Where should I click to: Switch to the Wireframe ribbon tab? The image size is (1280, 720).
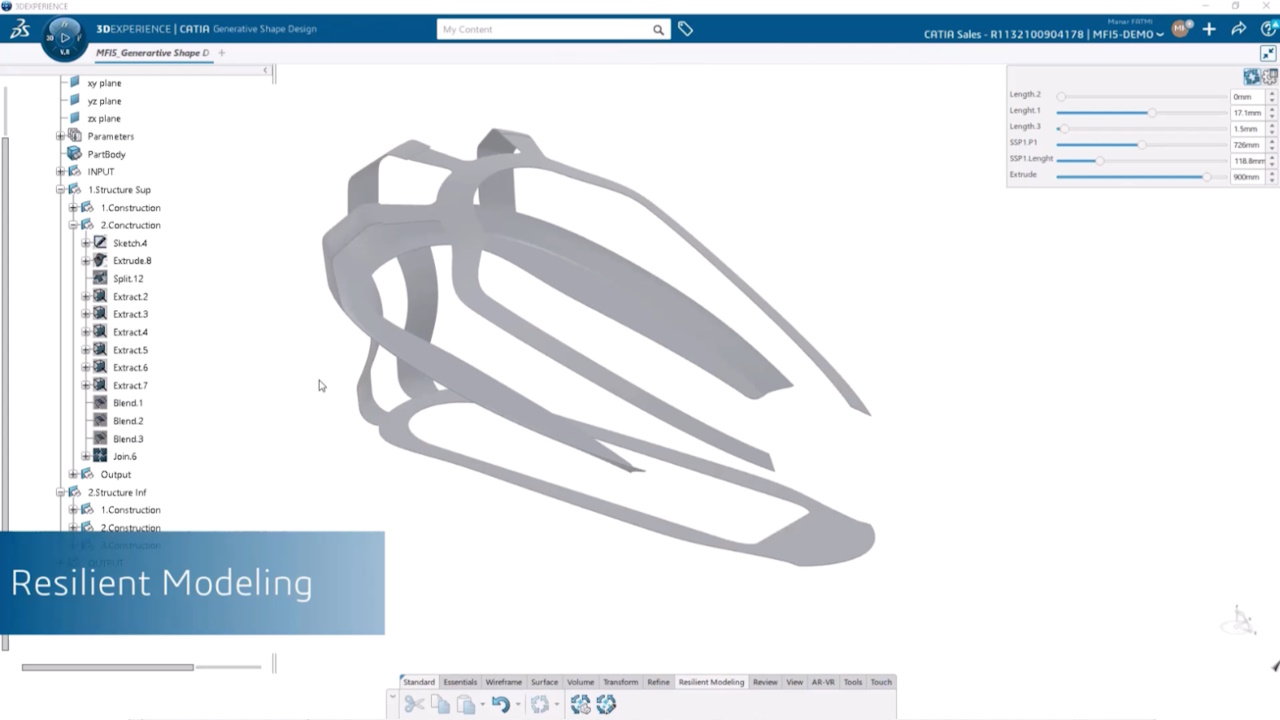[x=503, y=682]
